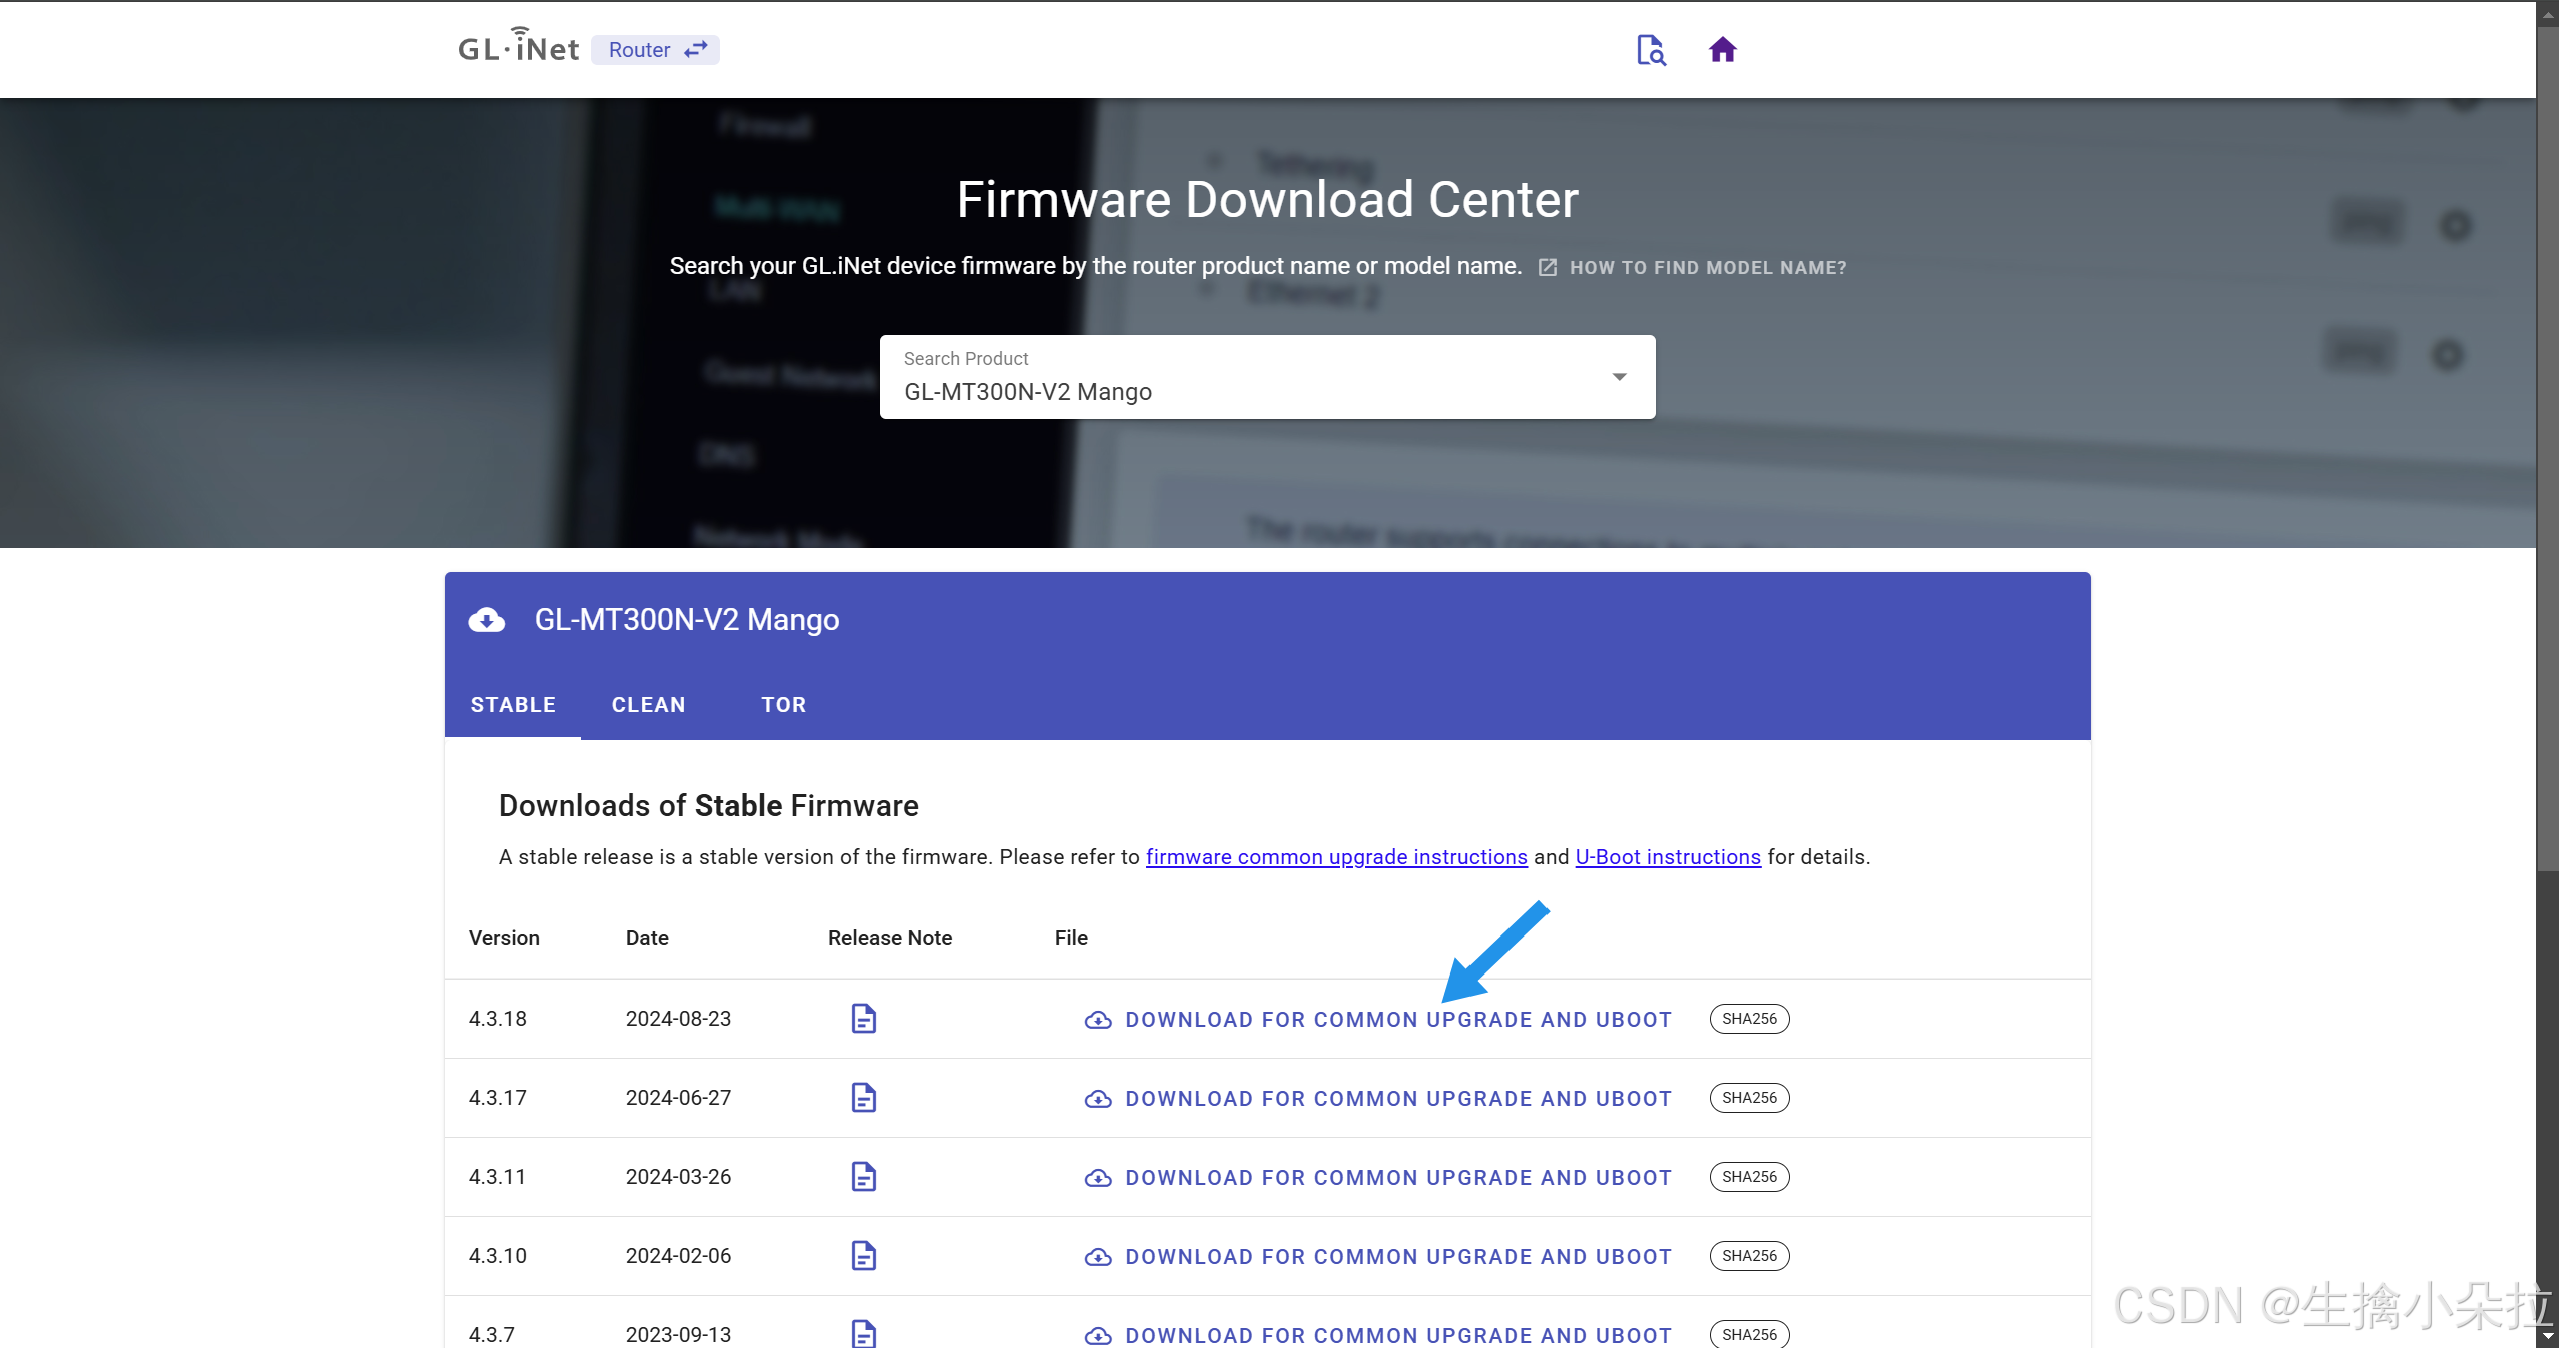
Task: Open release note for version 4.3.18
Action: pyautogui.click(x=863, y=1019)
